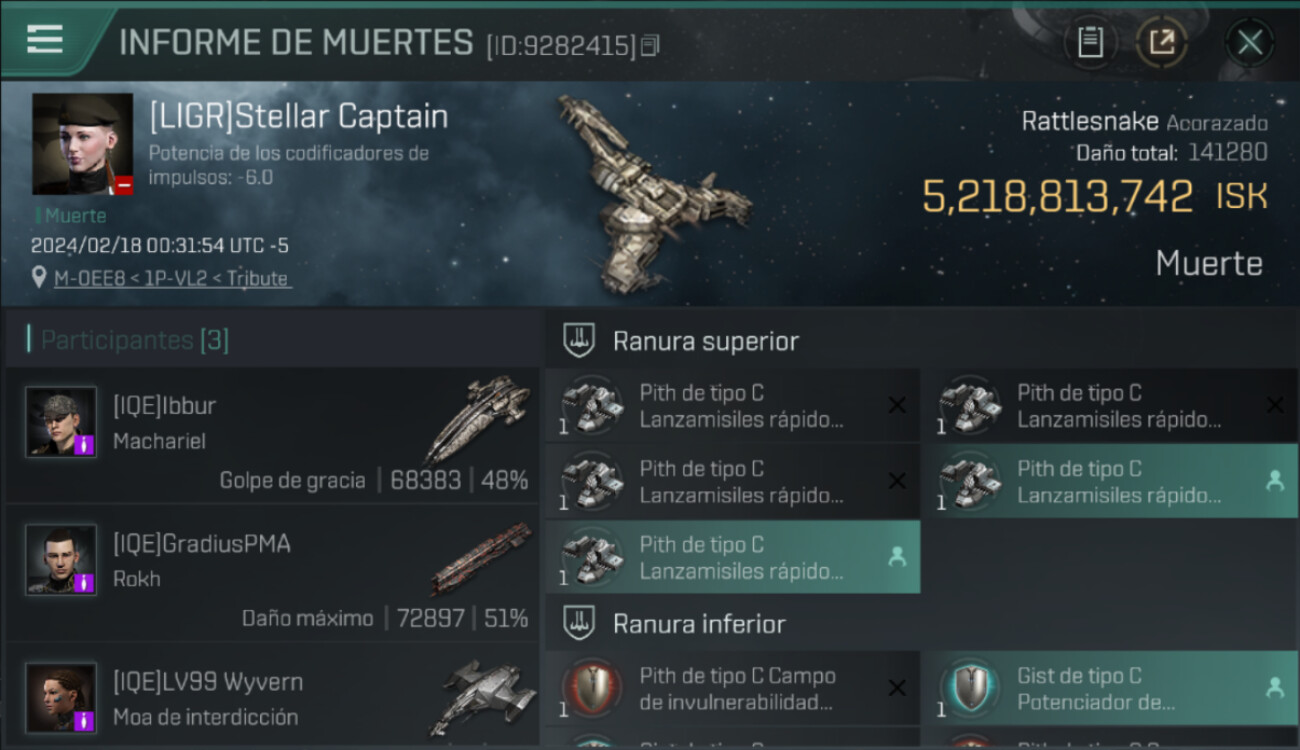Select GradiusPMA's Rokh ship icon
The width and height of the screenshot is (1300, 750).
pyautogui.click(x=481, y=559)
